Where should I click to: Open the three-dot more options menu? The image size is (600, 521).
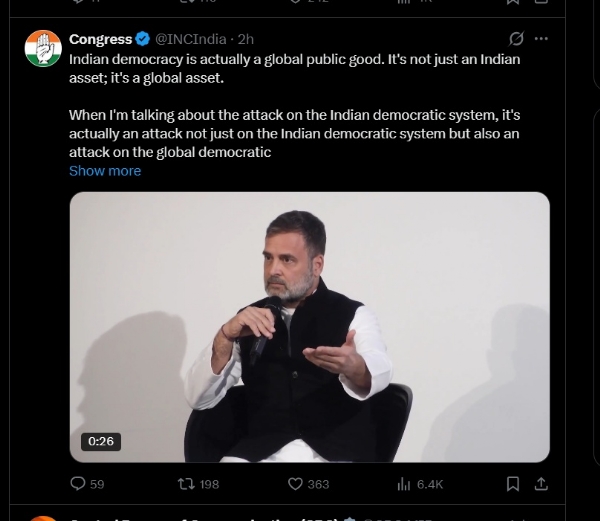tap(541, 39)
